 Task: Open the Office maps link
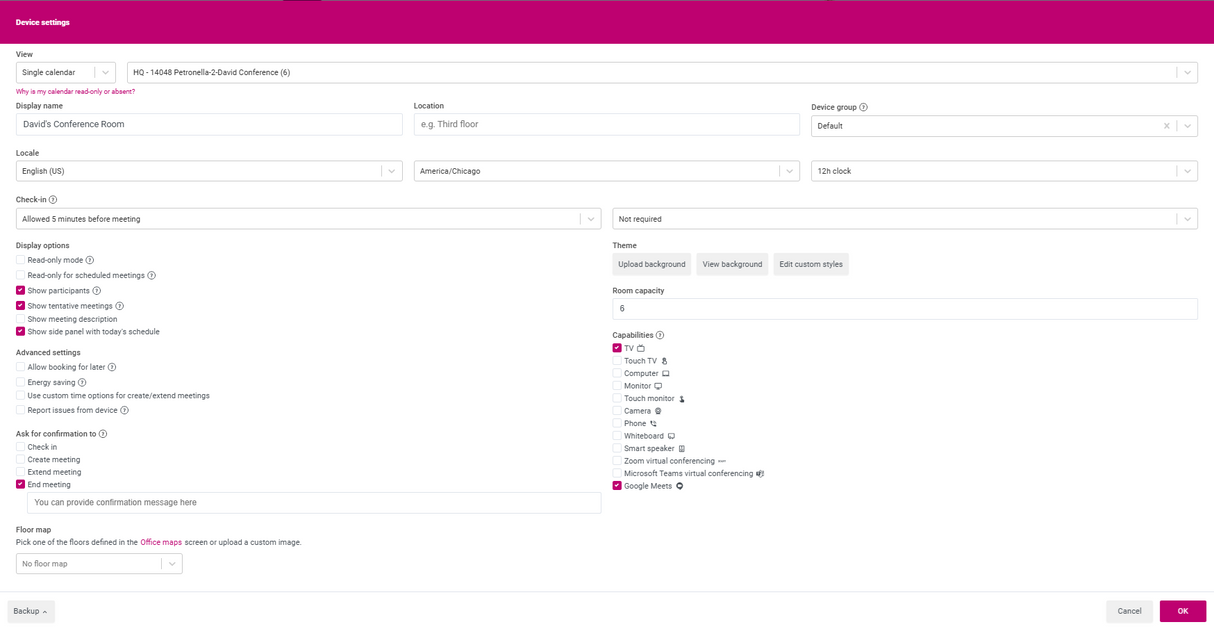(x=161, y=541)
